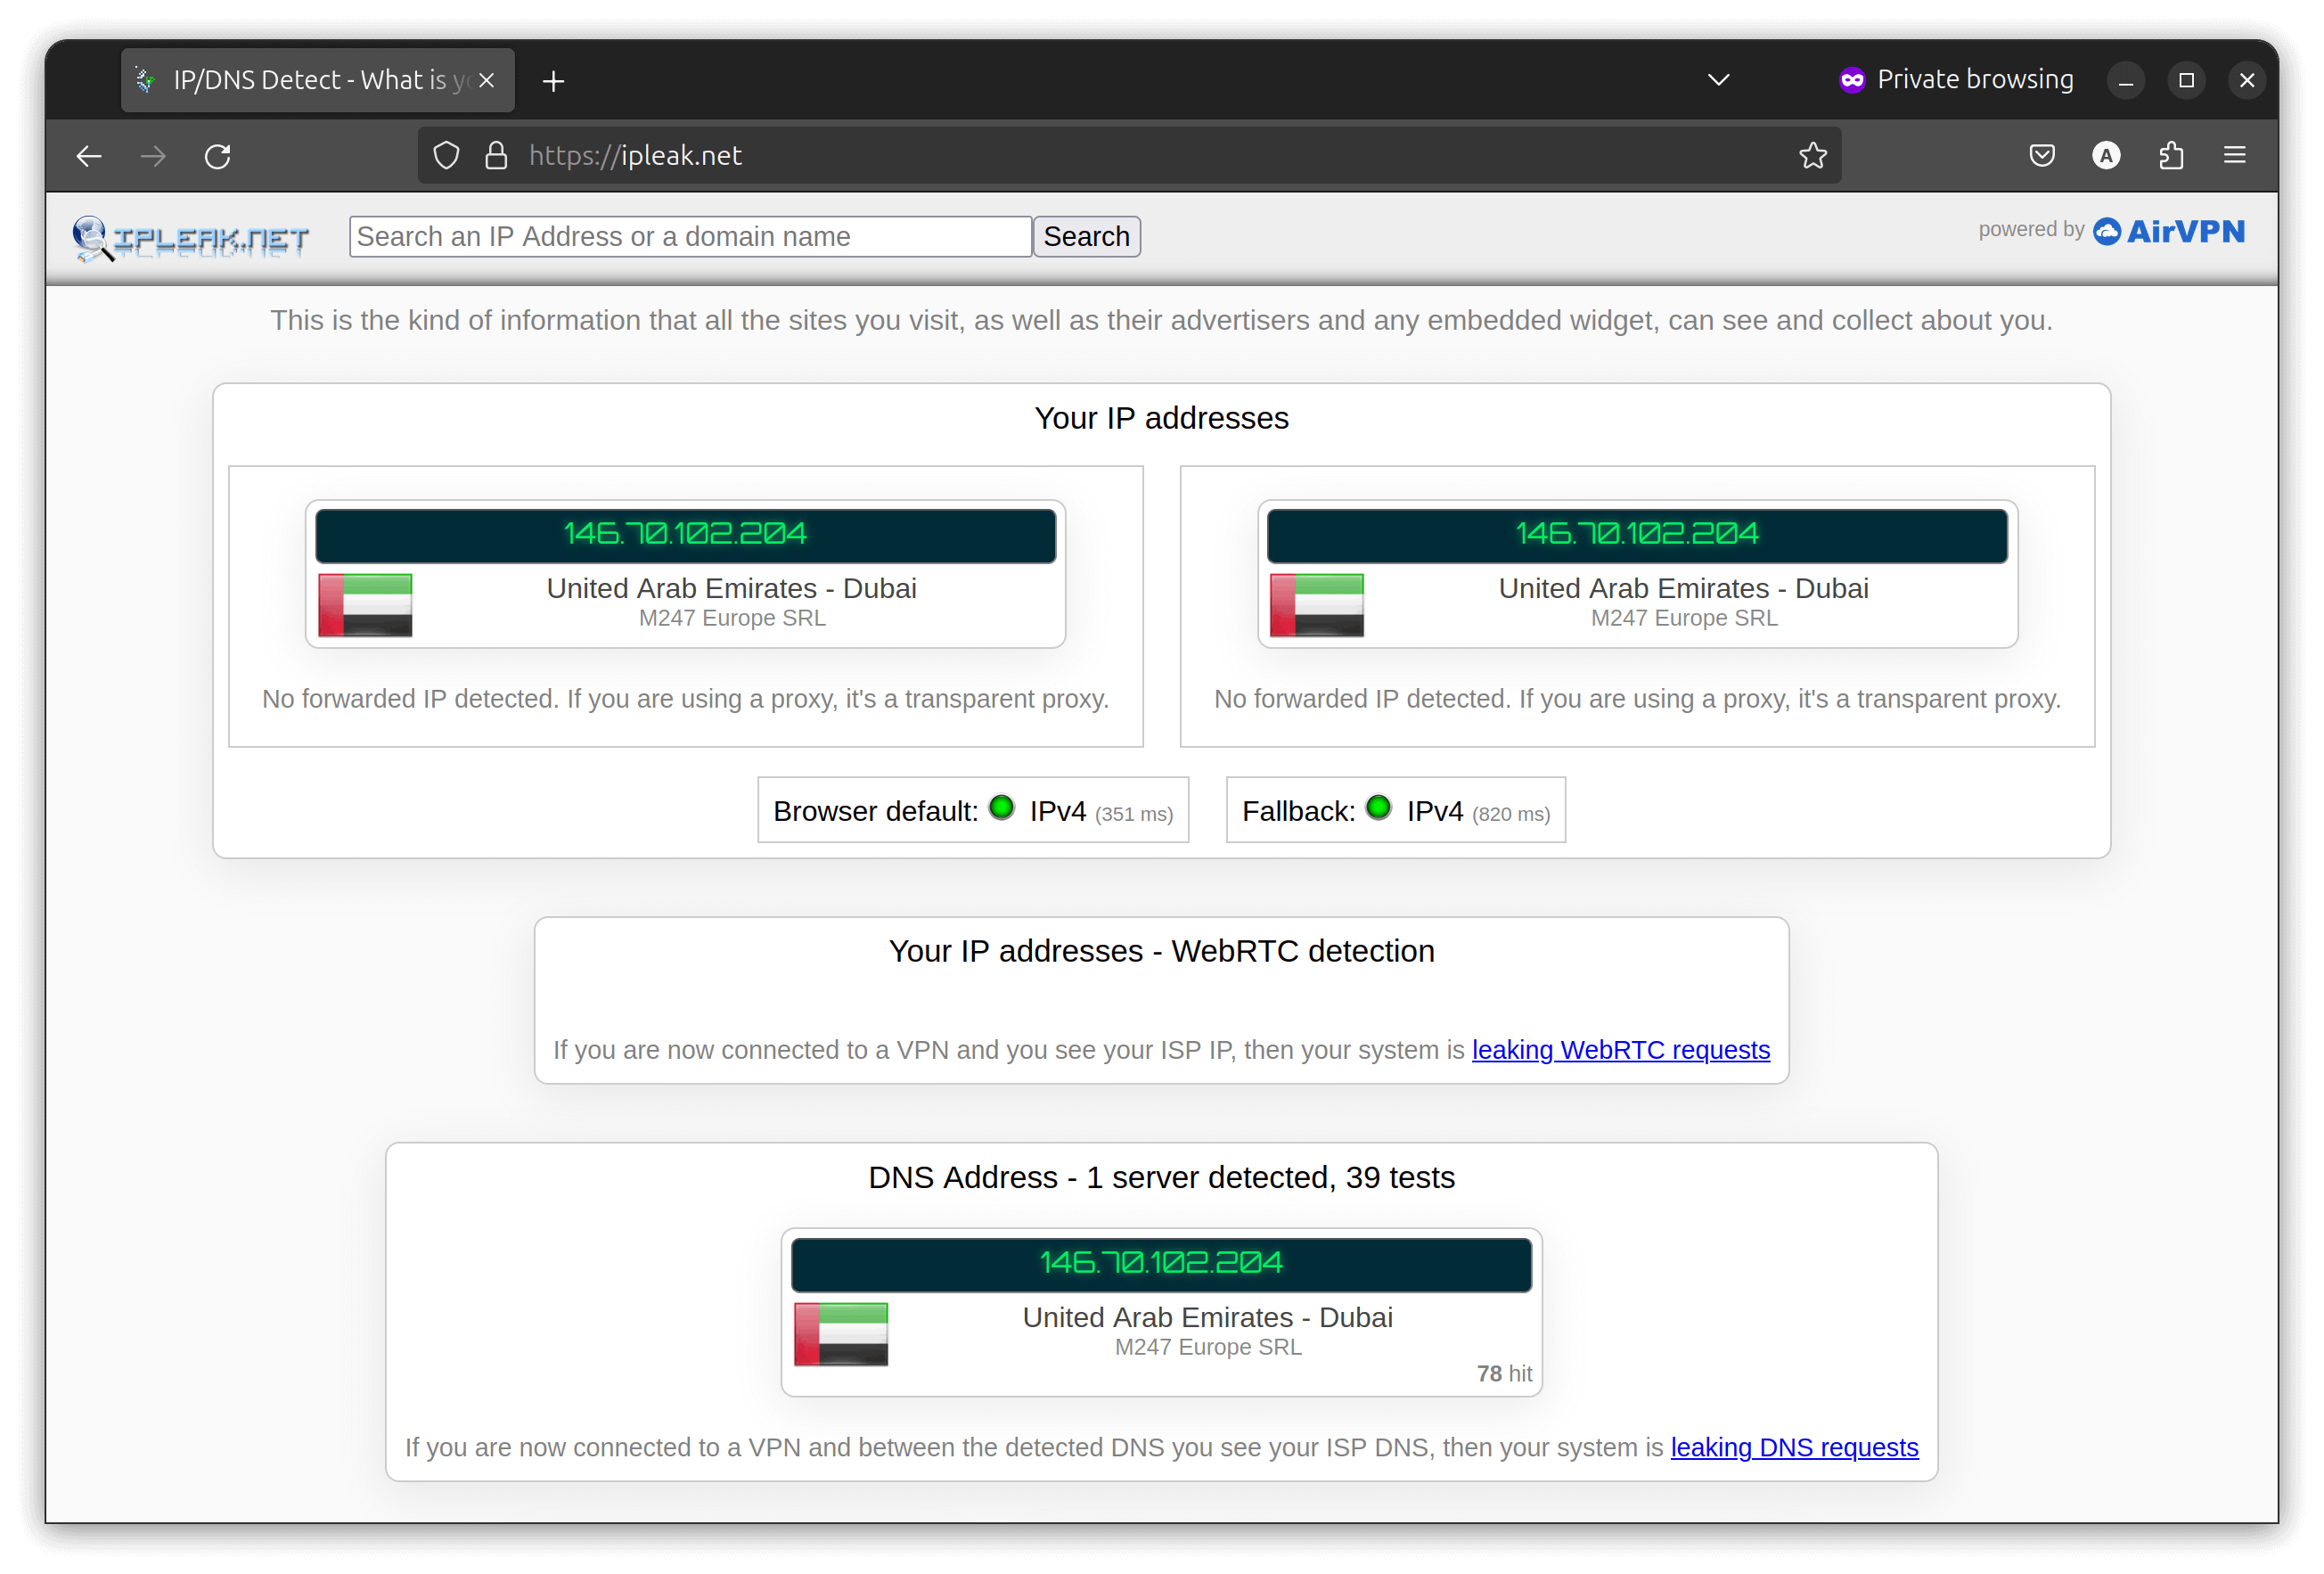Save page to Pocket
This screenshot has width=2324, height=1574.
(2042, 155)
